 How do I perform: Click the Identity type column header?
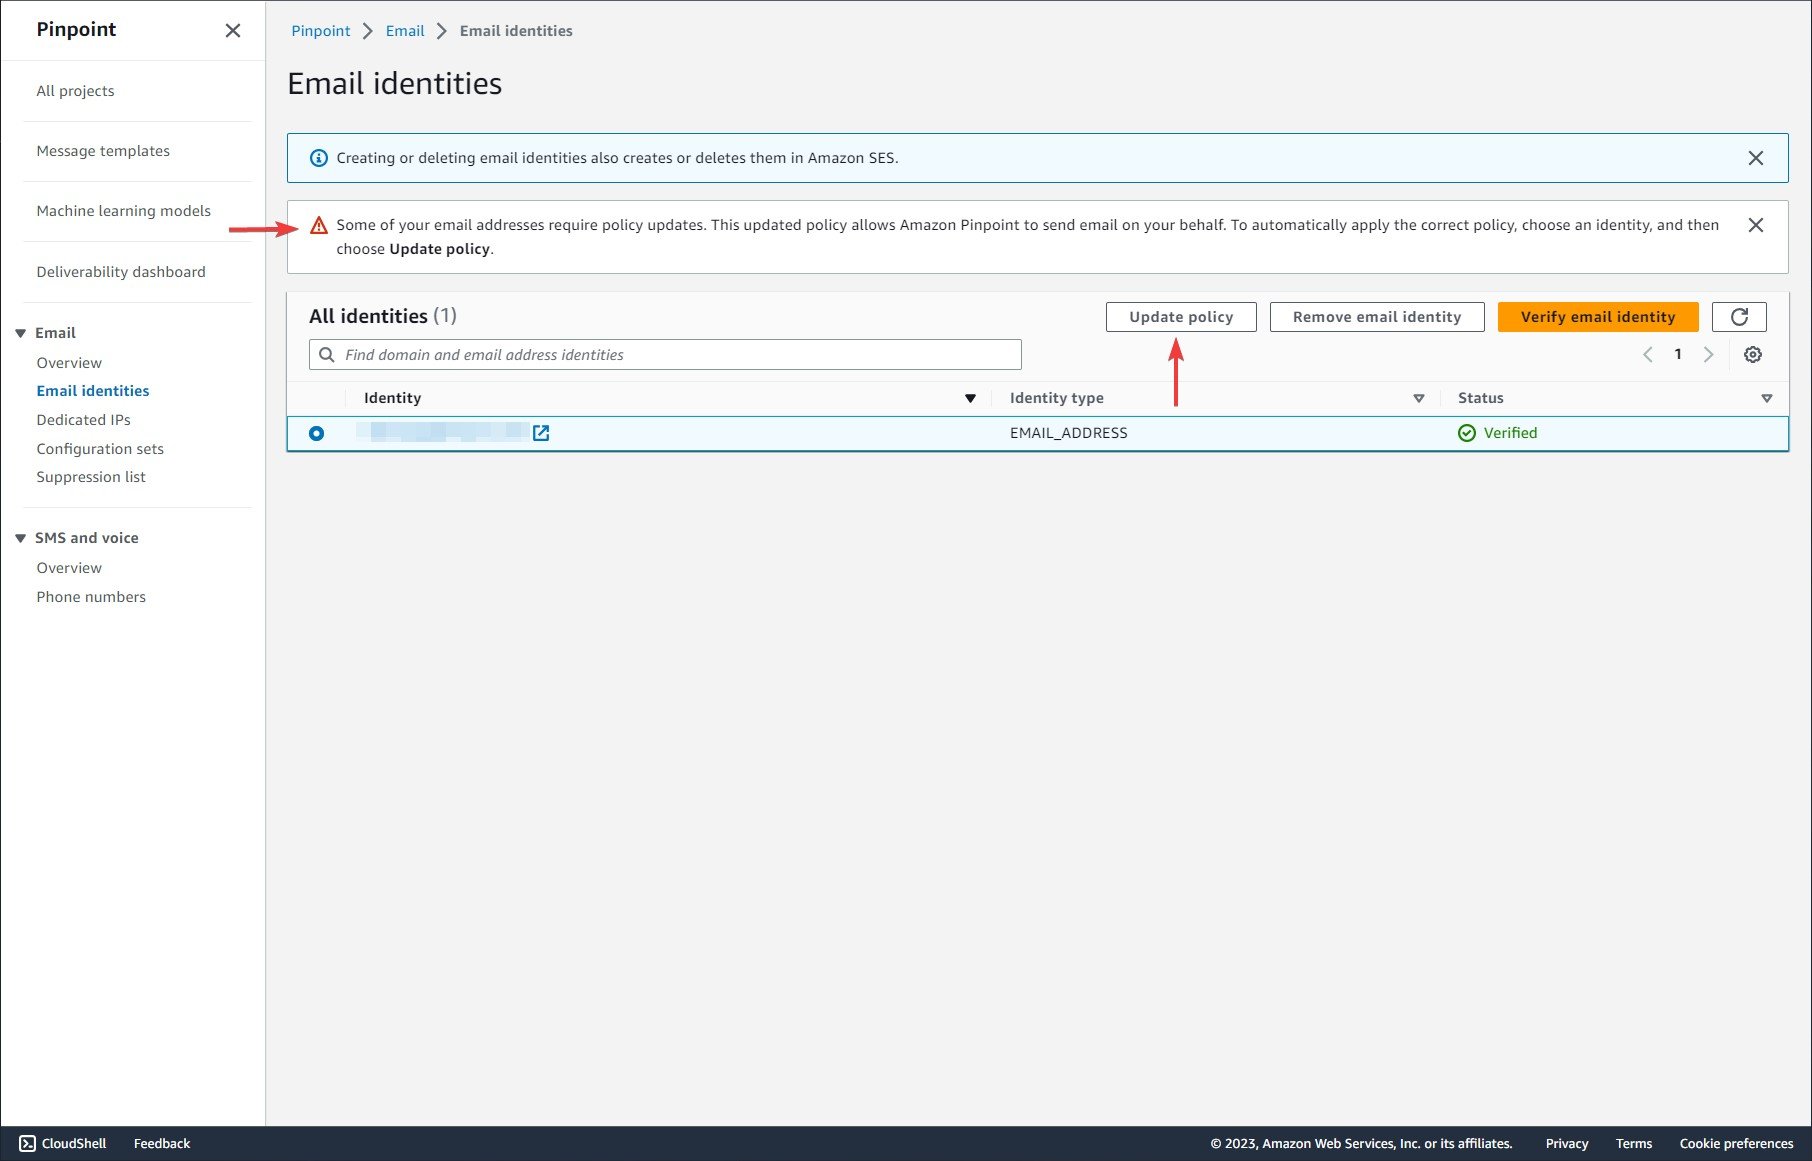coord(1057,398)
